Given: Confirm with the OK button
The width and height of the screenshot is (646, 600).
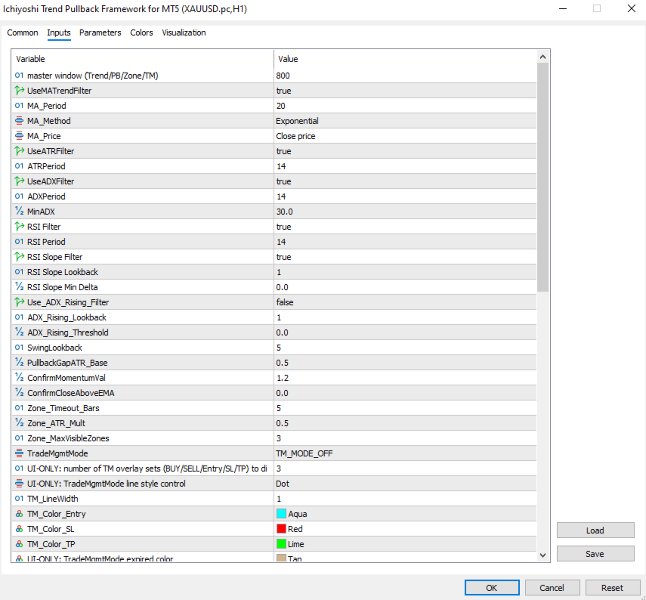Looking at the screenshot, I should [x=492, y=588].
